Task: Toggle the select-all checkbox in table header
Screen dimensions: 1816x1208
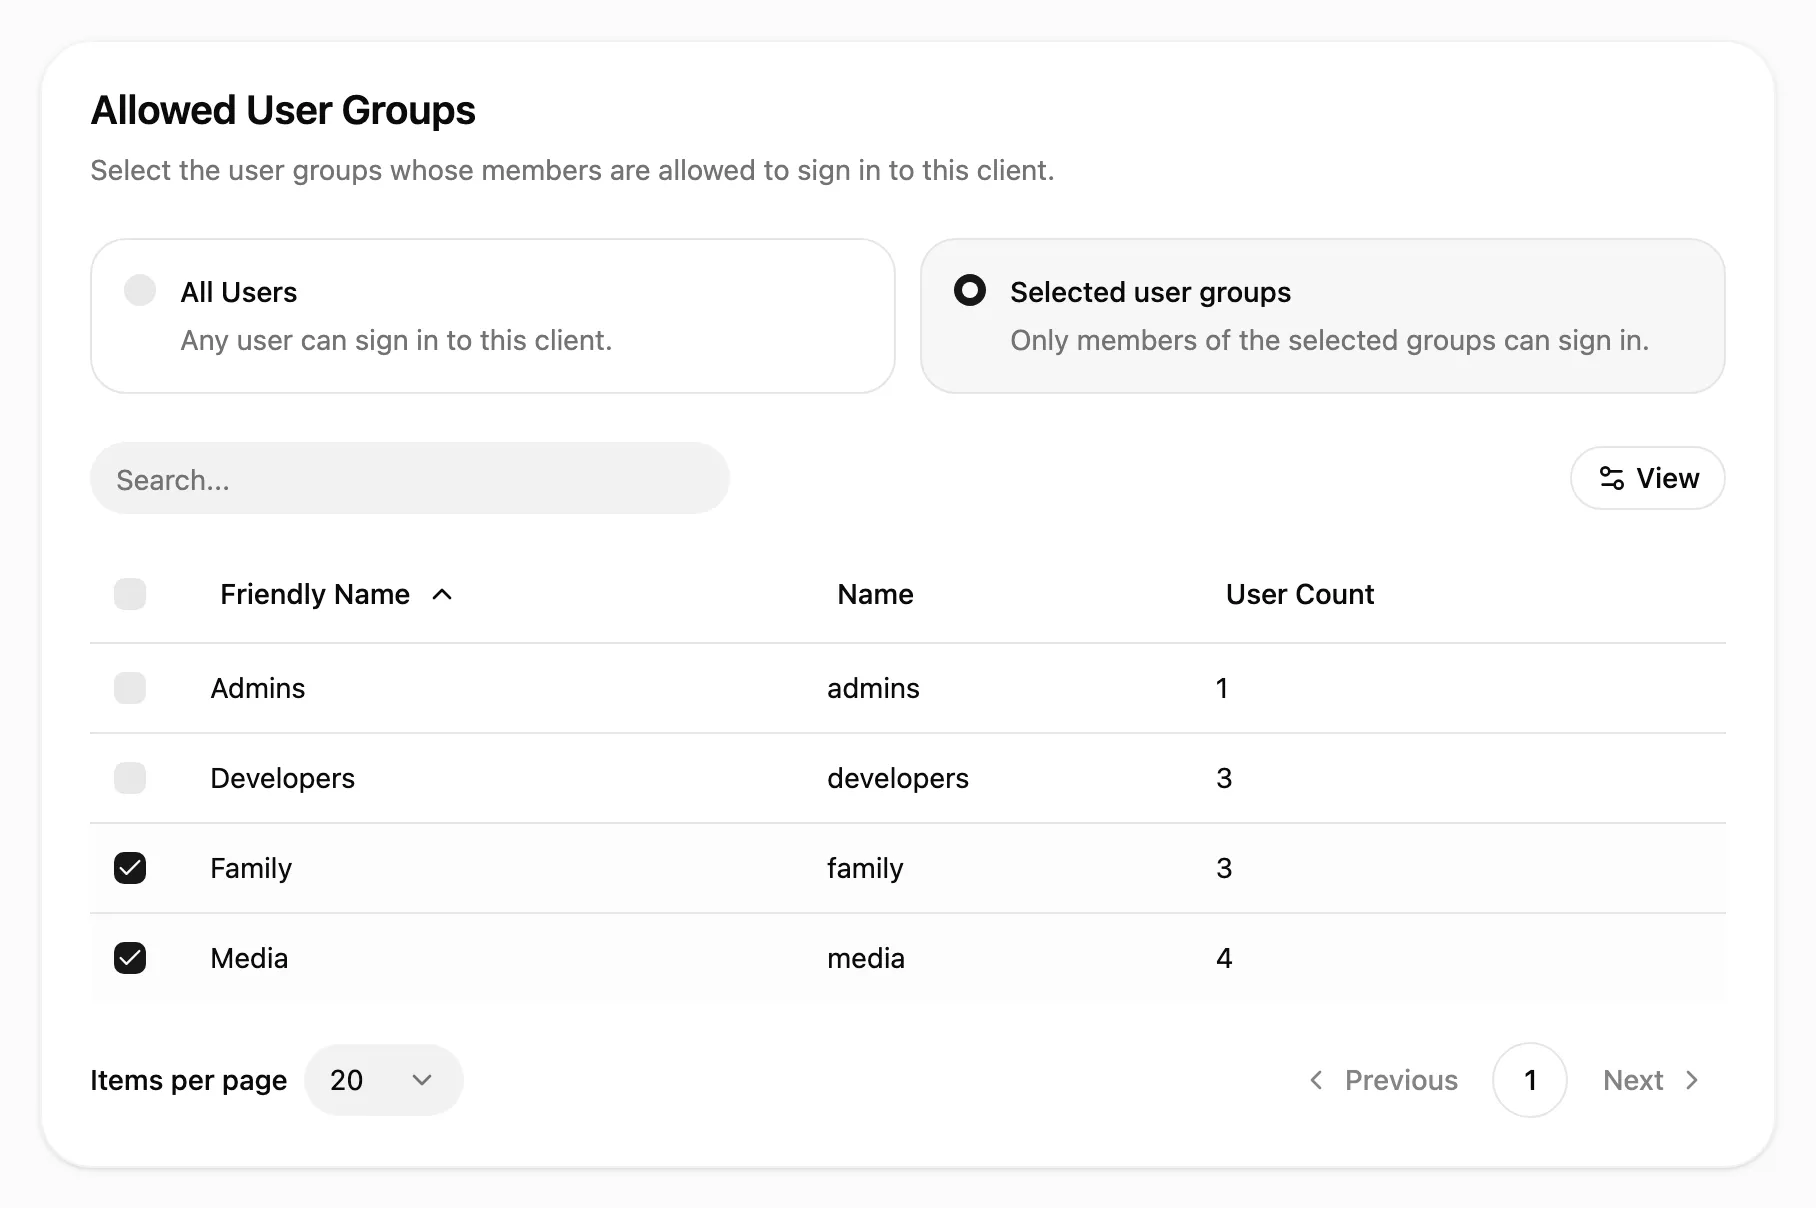Action: (130, 594)
